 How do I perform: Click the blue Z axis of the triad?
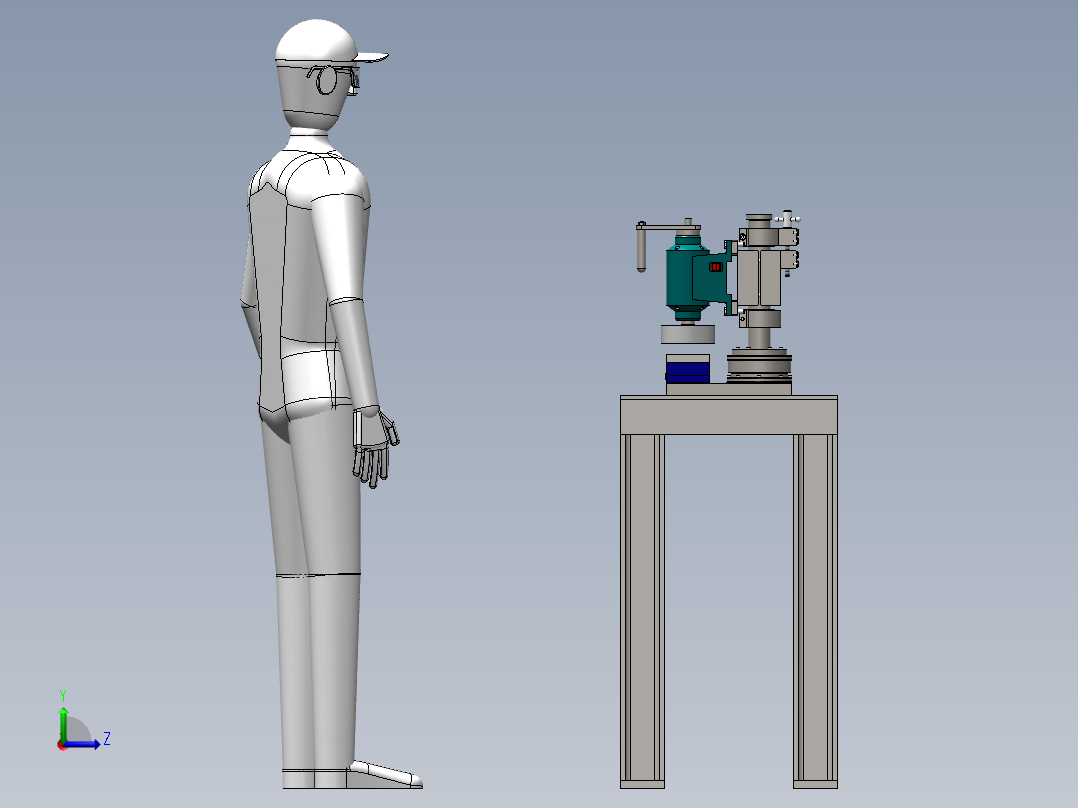(x=82, y=744)
